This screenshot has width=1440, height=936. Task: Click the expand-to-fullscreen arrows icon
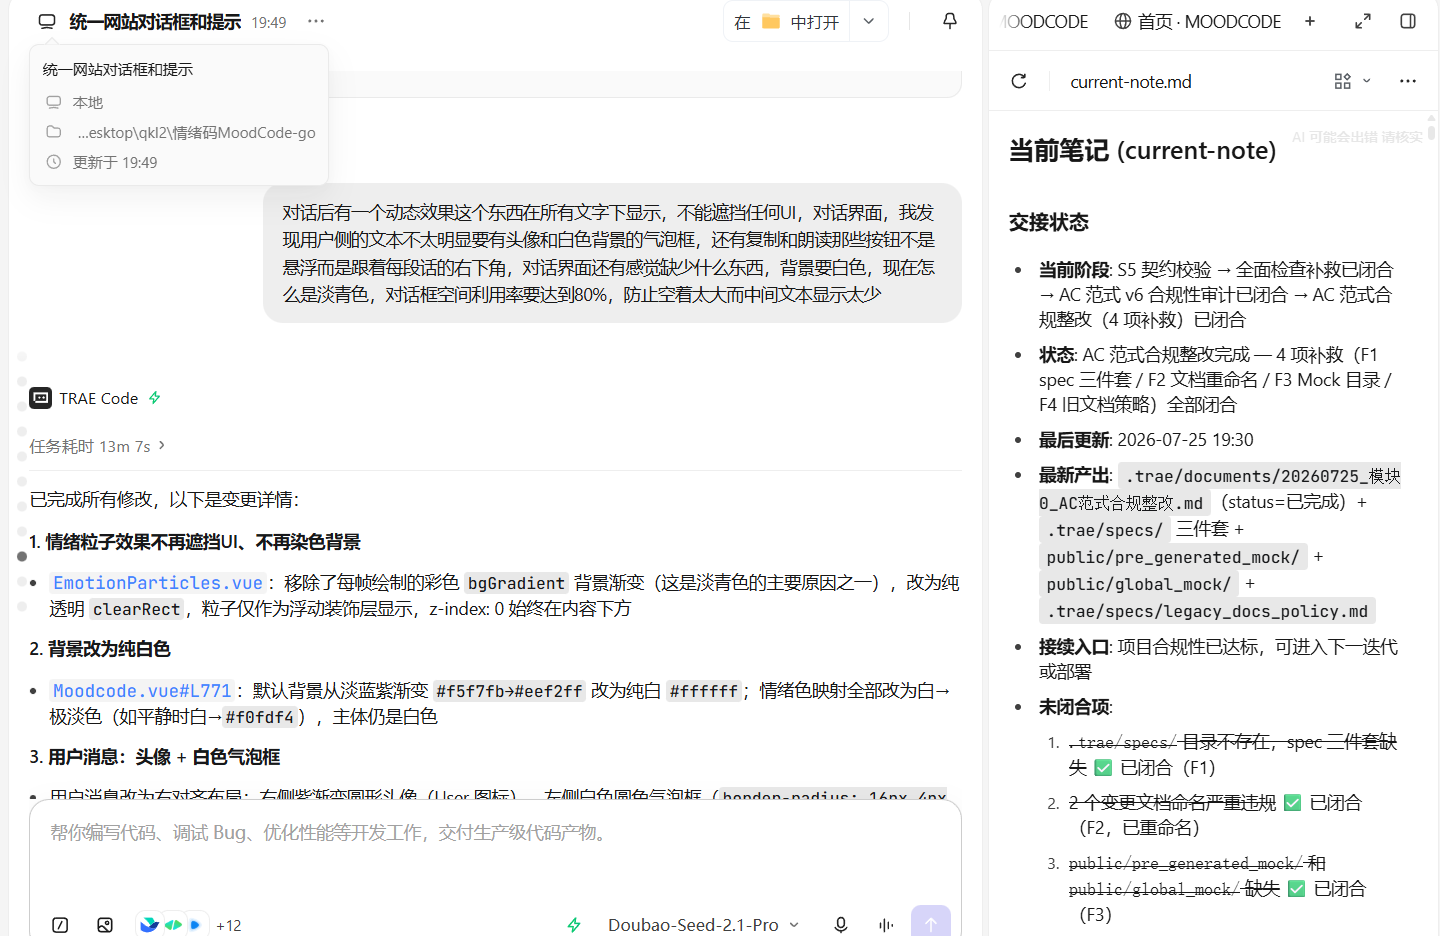(1363, 21)
